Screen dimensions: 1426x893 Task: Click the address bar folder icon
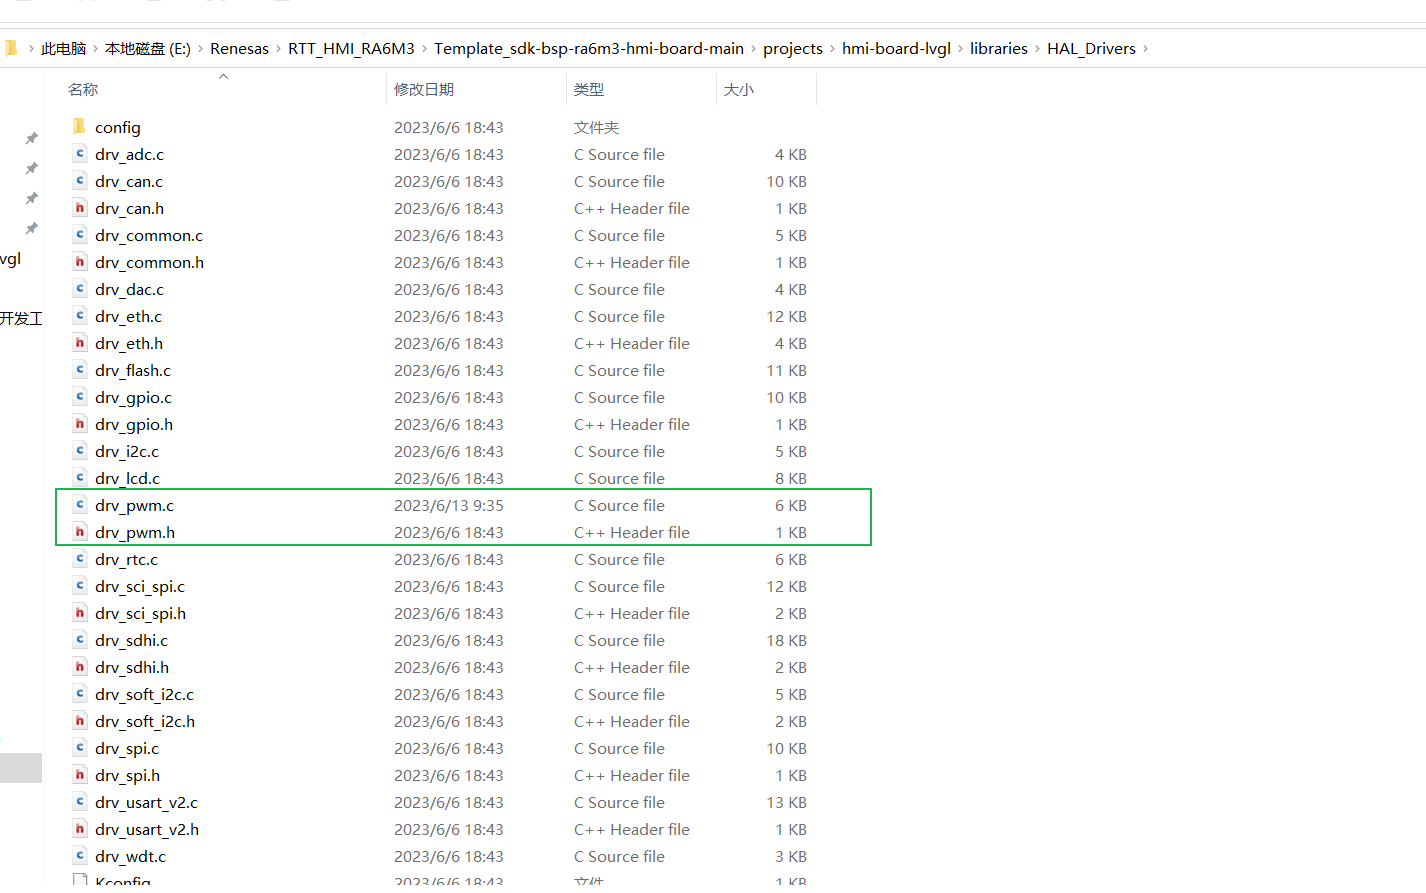coord(11,48)
